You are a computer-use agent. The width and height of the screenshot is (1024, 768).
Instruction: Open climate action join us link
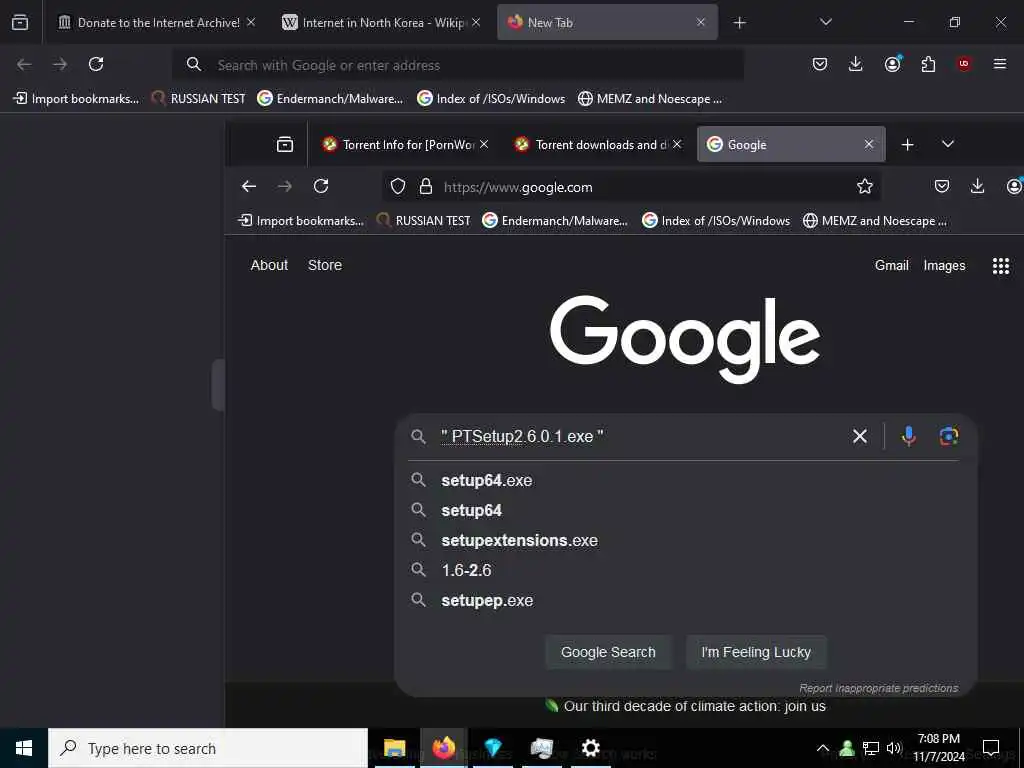pos(694,706)
